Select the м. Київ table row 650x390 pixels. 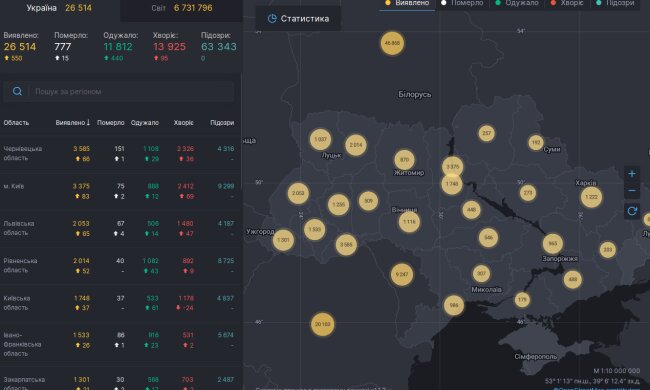point(120,191)
